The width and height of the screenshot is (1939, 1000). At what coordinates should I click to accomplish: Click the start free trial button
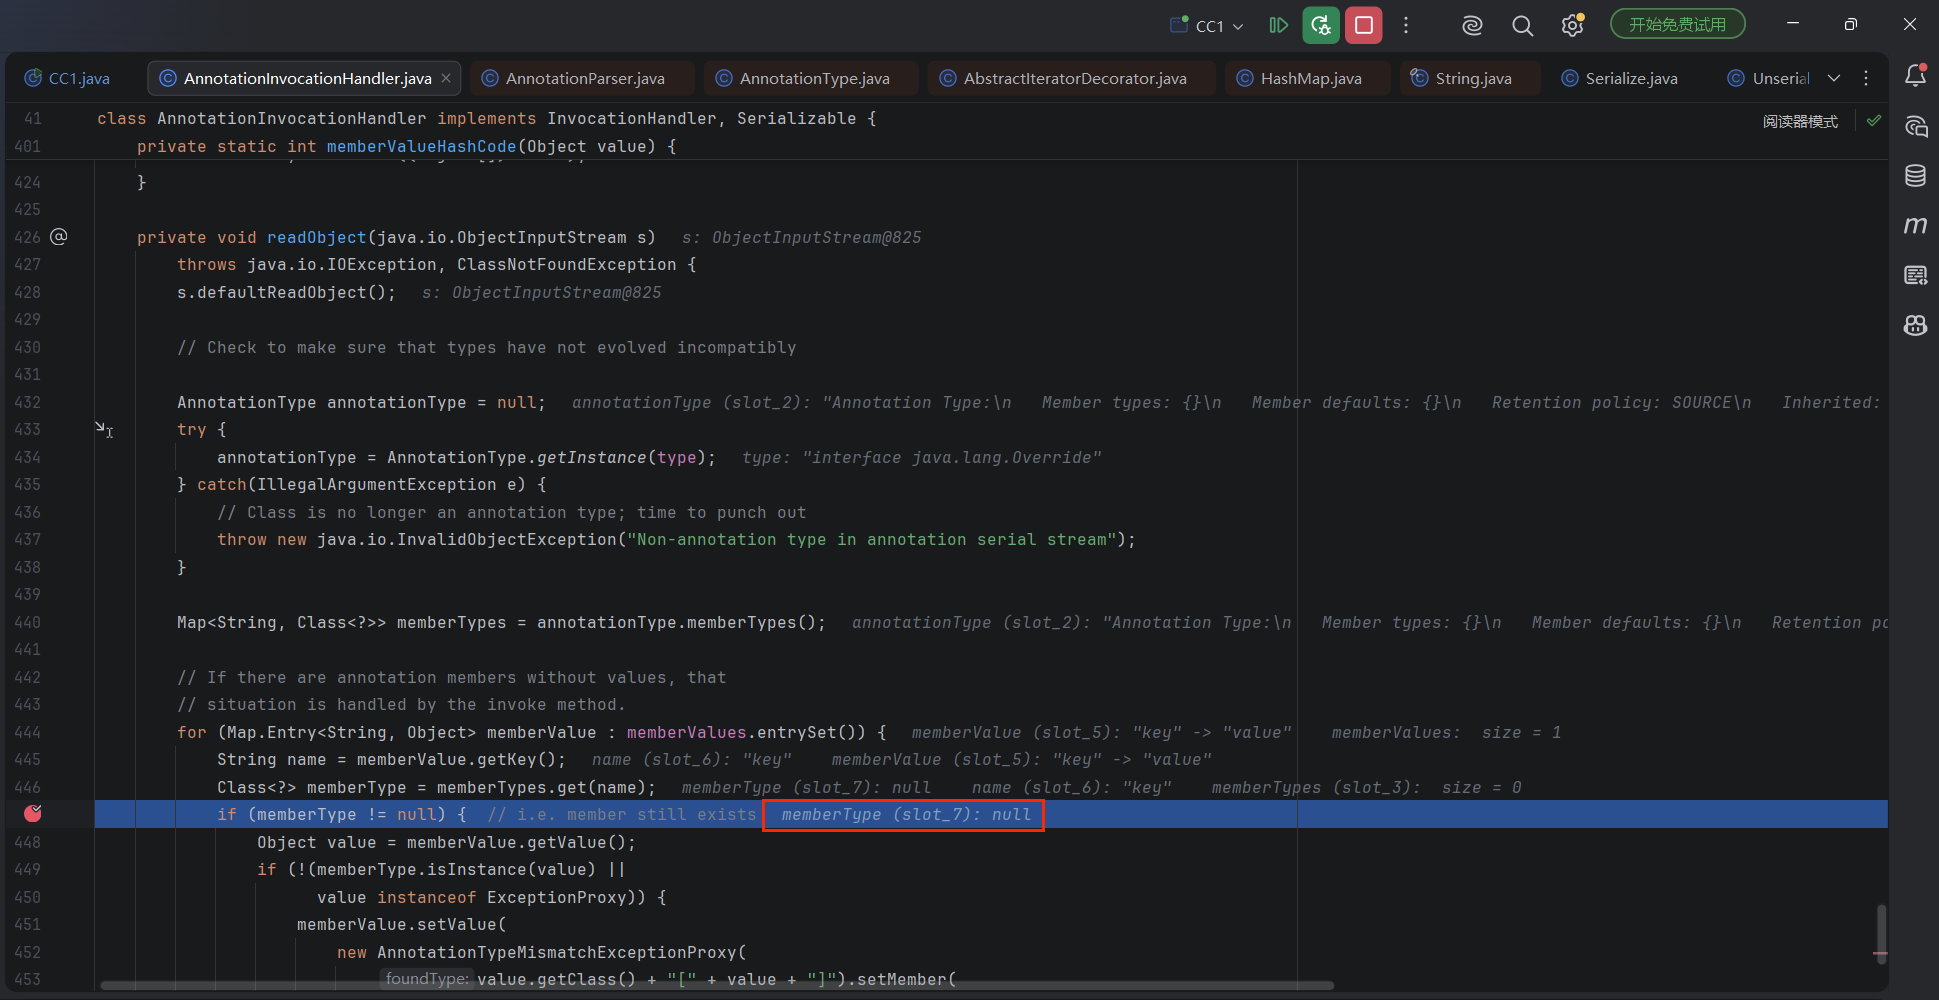(1677, 24)
